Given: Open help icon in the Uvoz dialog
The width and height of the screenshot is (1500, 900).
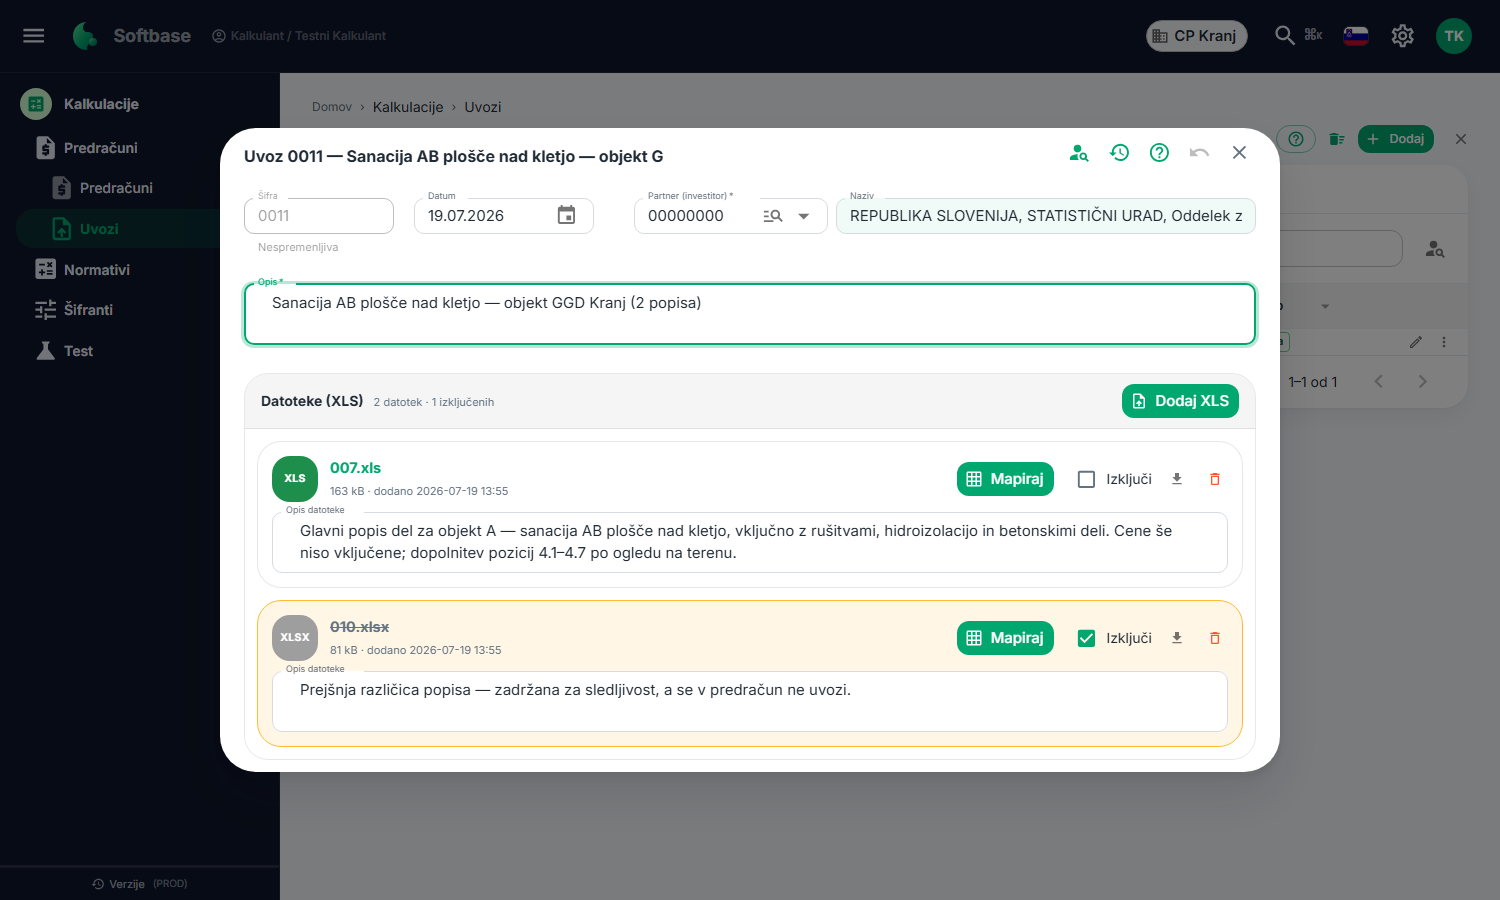Looking at the screenshot, I should coord(1159,153).
